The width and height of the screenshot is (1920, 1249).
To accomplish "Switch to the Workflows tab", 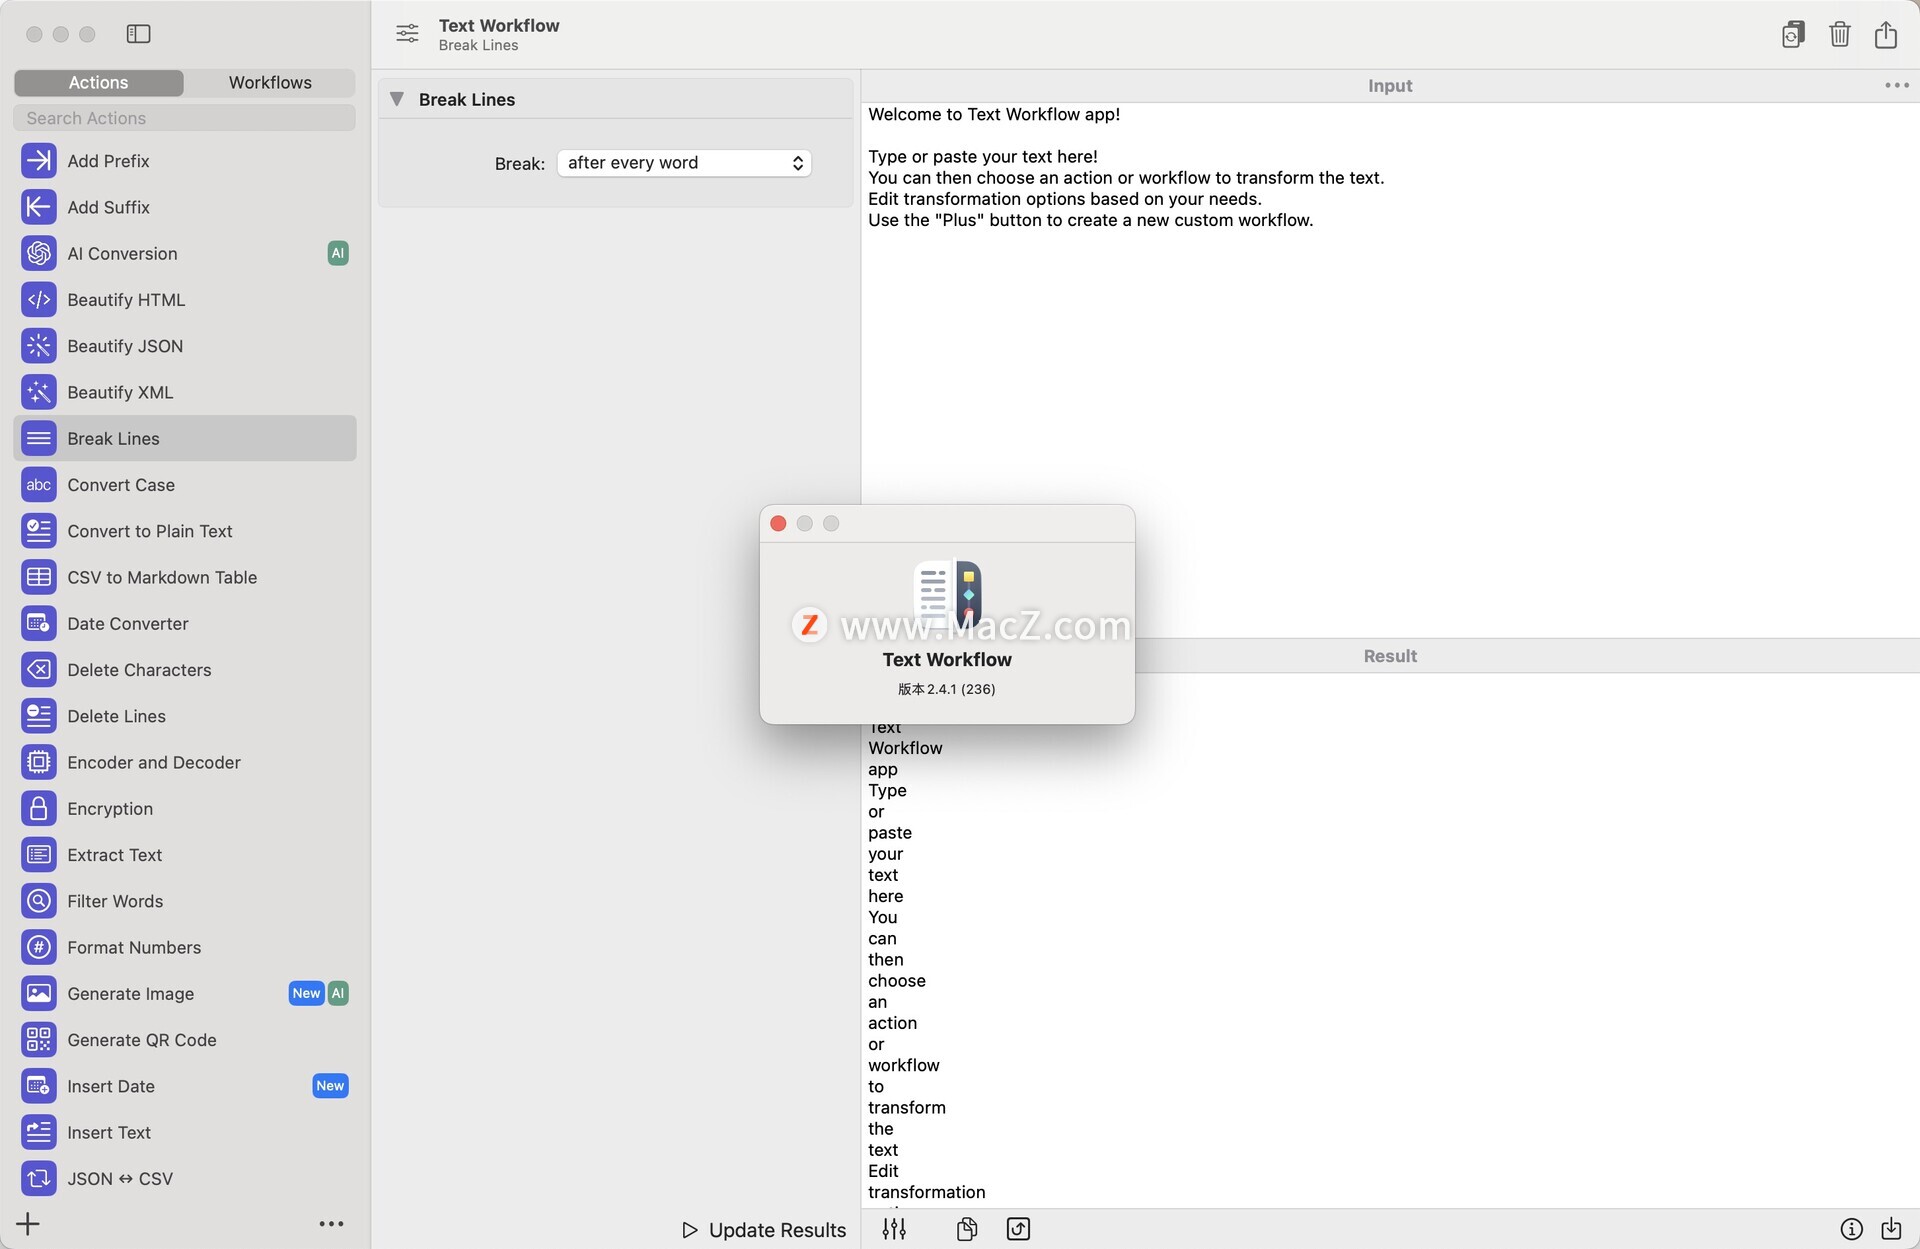I will (270, 82).
